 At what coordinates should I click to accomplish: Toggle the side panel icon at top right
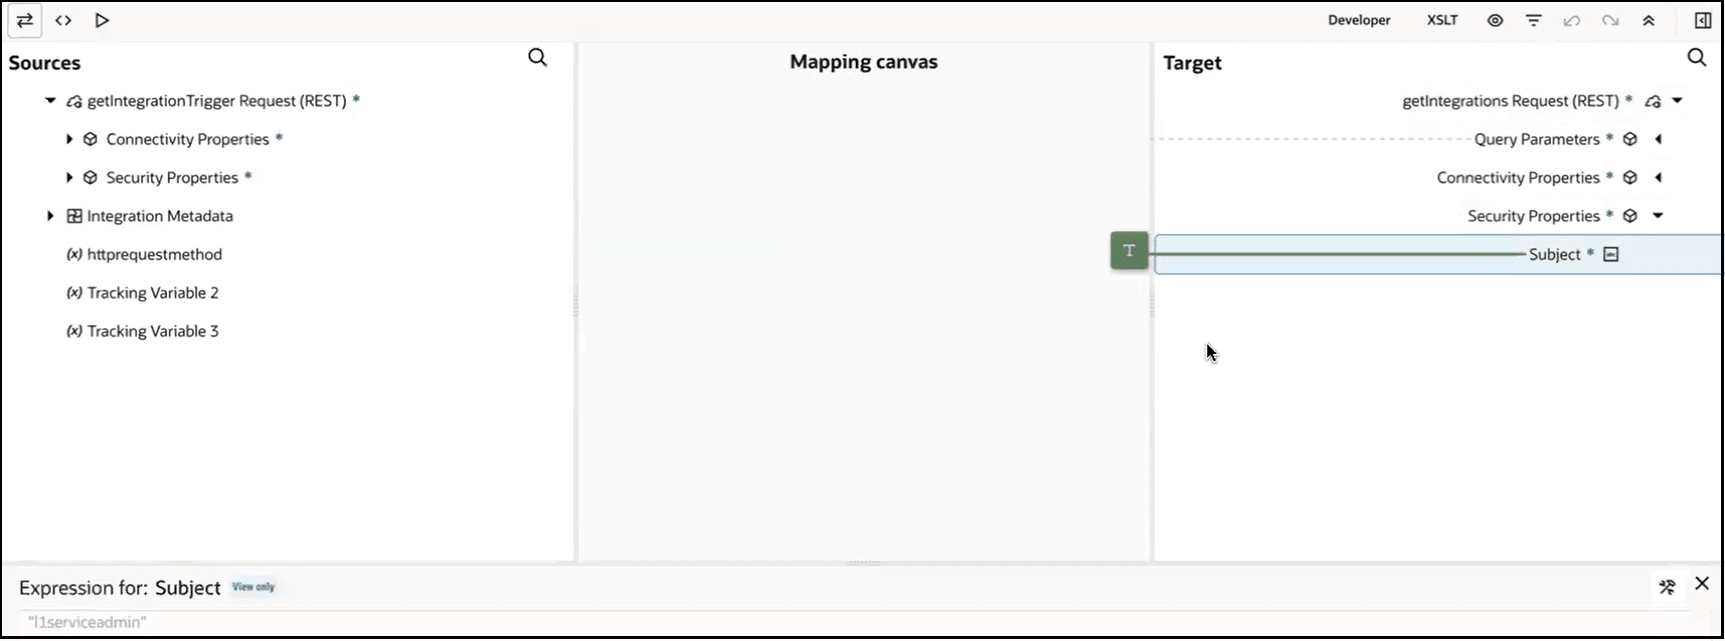(x=1703, y=20)
